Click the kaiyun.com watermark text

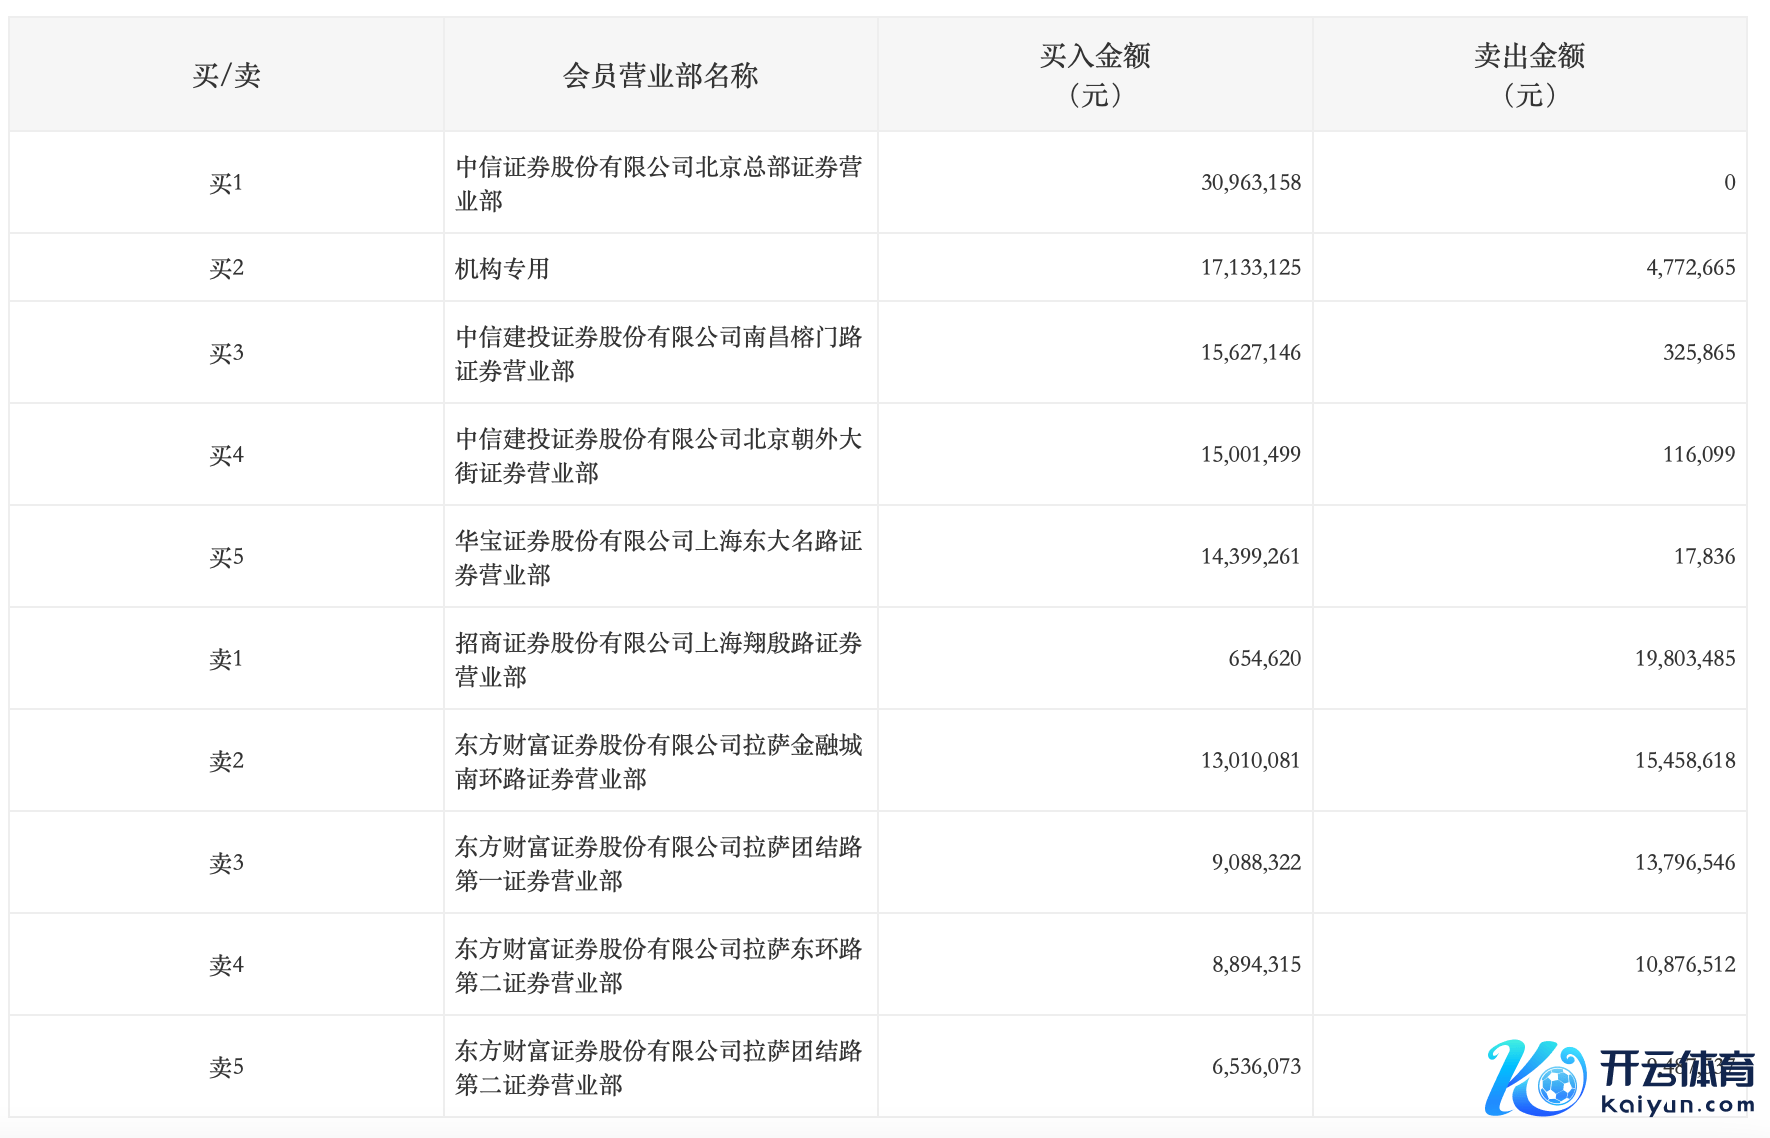point(1677,1105)
